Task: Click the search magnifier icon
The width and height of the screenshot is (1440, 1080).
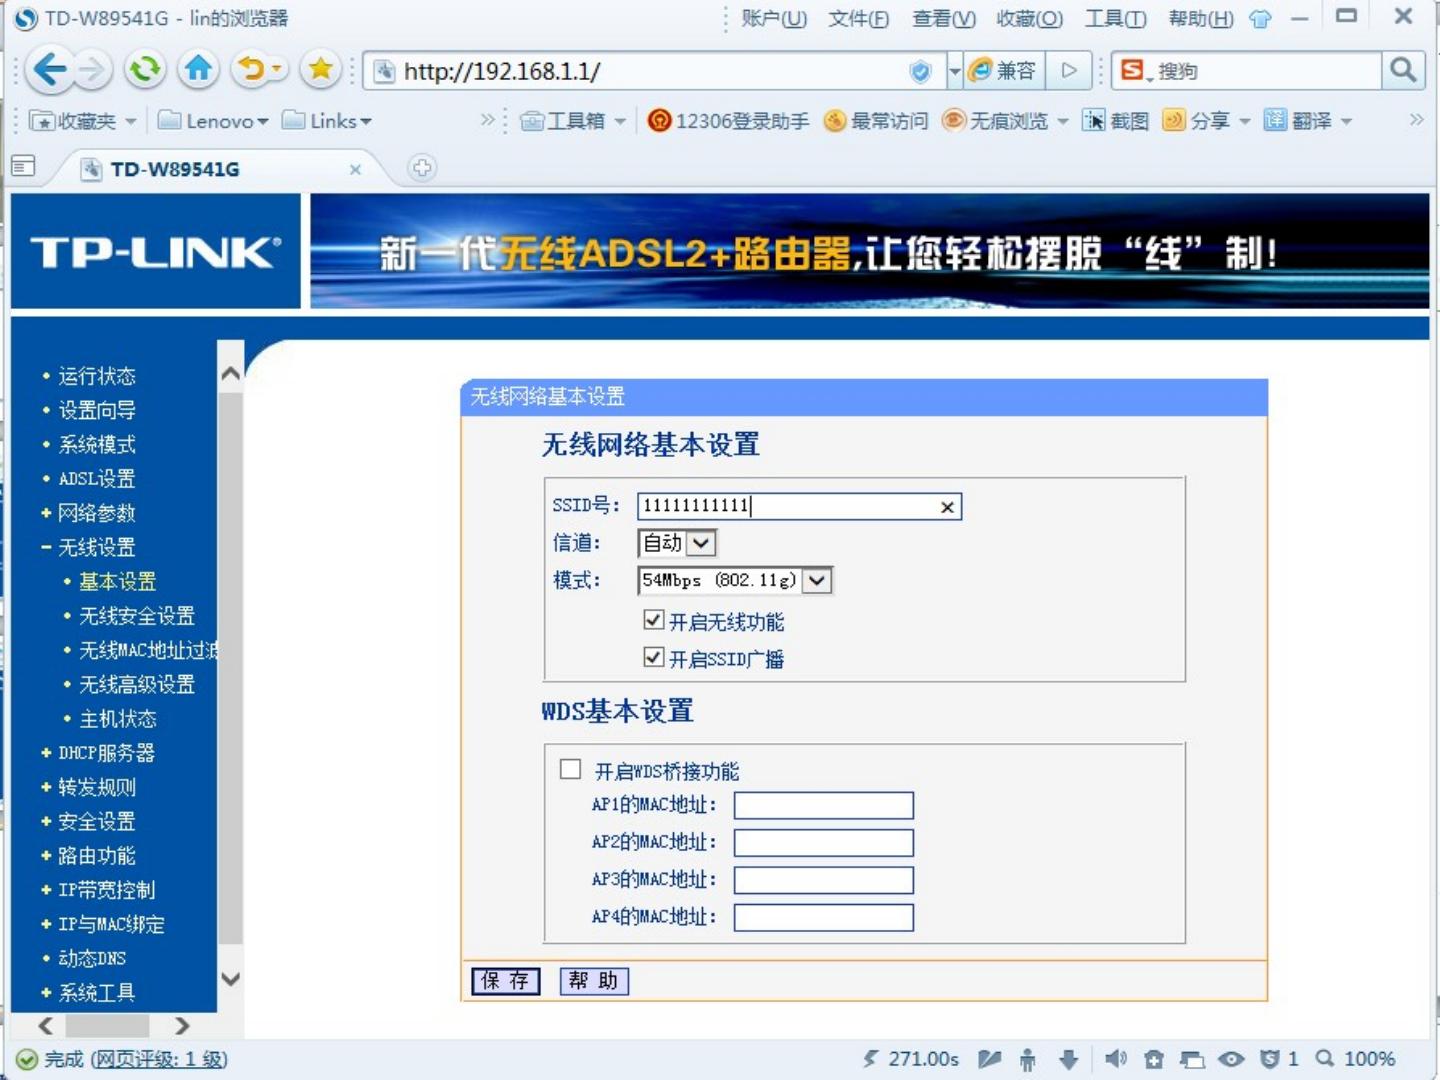Action: point(1403,70)
